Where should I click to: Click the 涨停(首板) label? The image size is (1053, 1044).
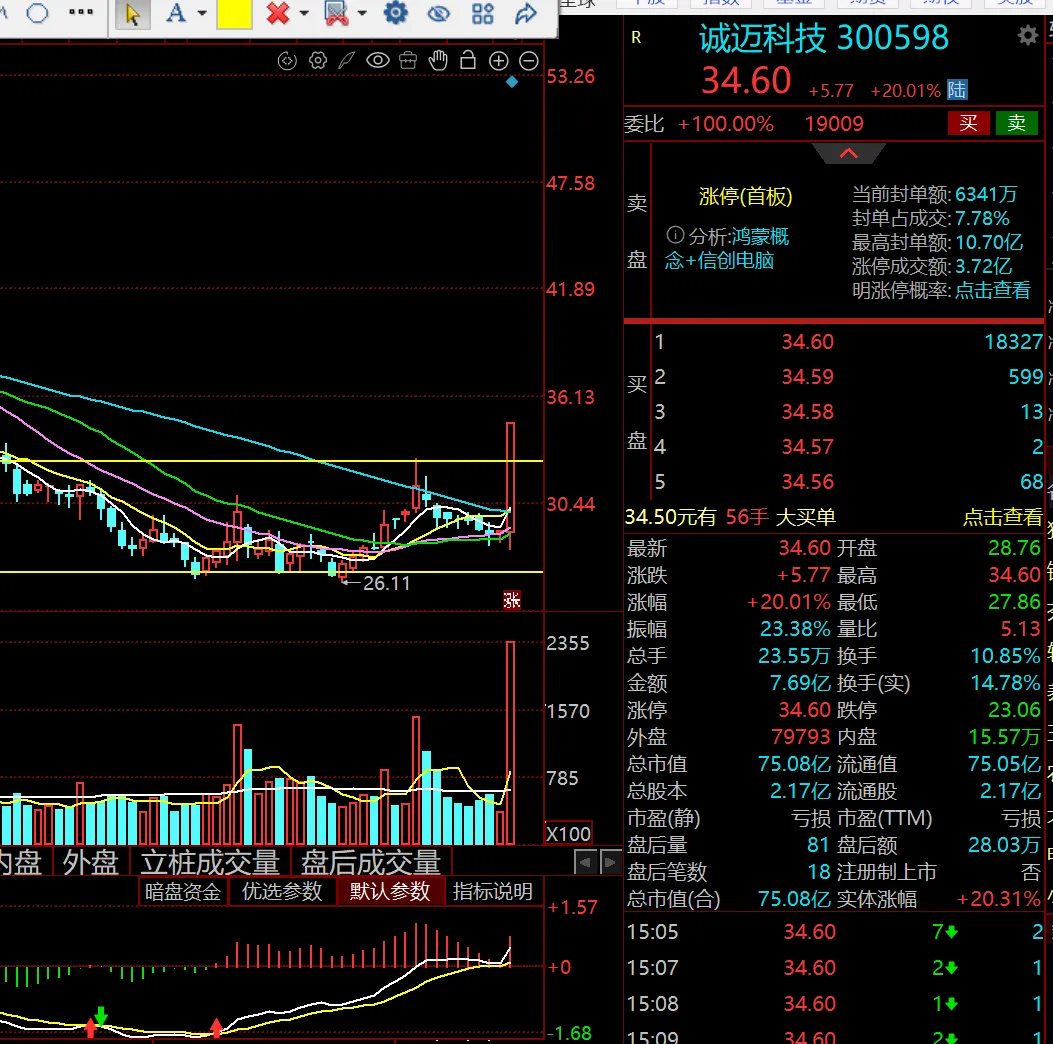[745, 197]
